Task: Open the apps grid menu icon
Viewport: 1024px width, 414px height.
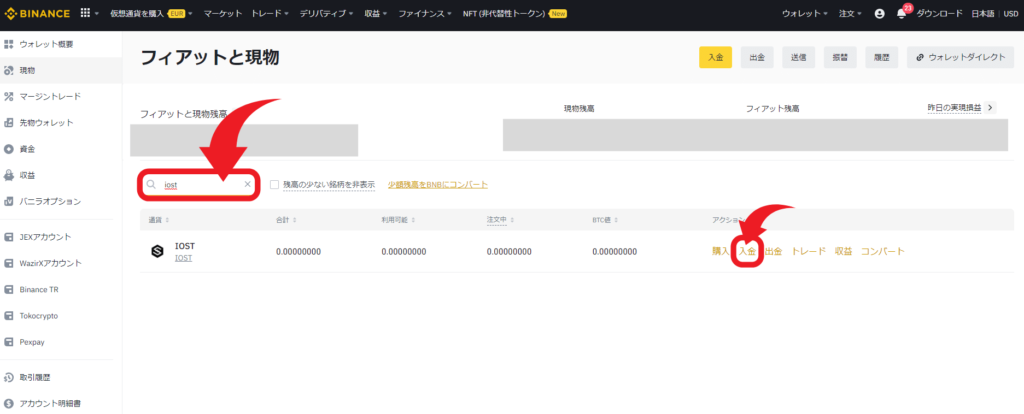Action: 85,13
